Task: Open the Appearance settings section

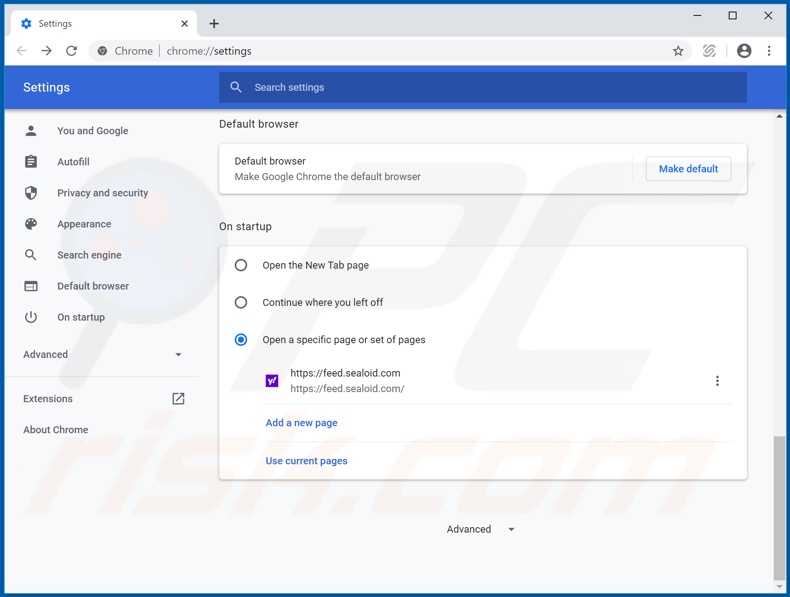Action: 84,224
